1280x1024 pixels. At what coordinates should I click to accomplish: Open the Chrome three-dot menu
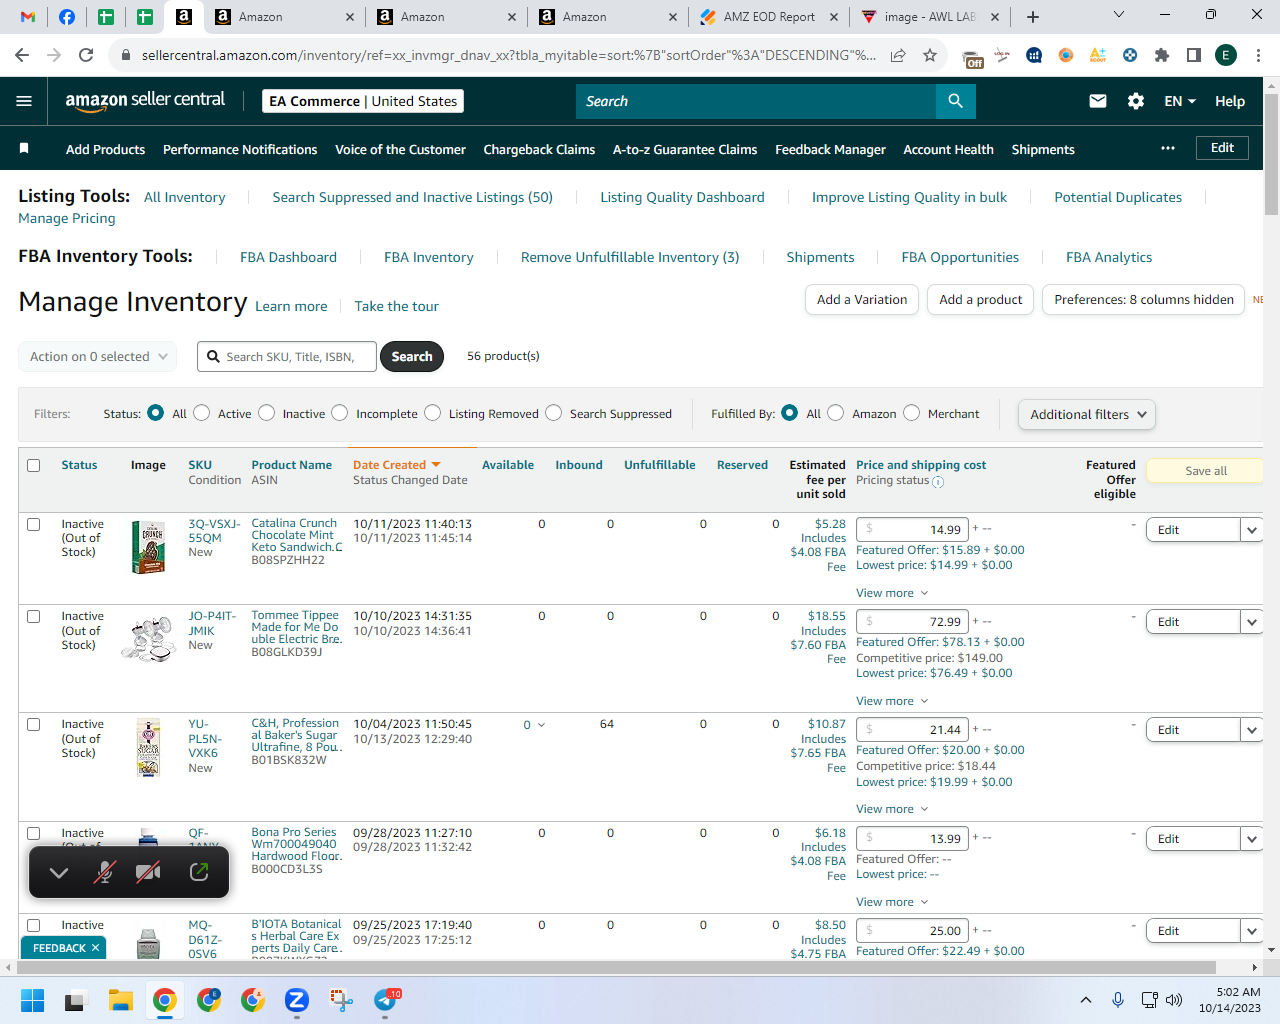[1258, 55]
